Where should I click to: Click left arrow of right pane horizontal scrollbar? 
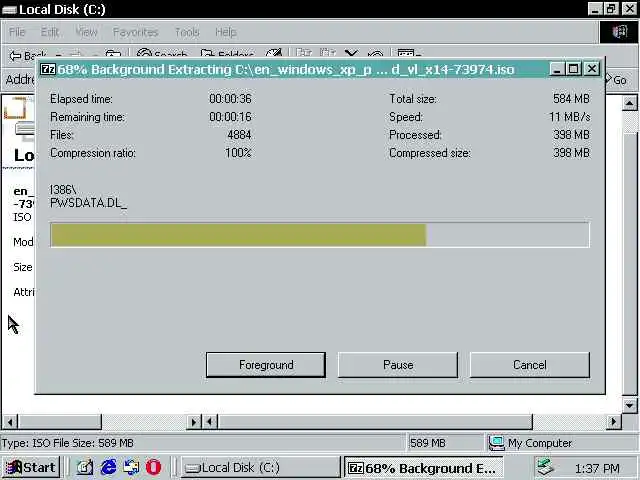(210, 422)
